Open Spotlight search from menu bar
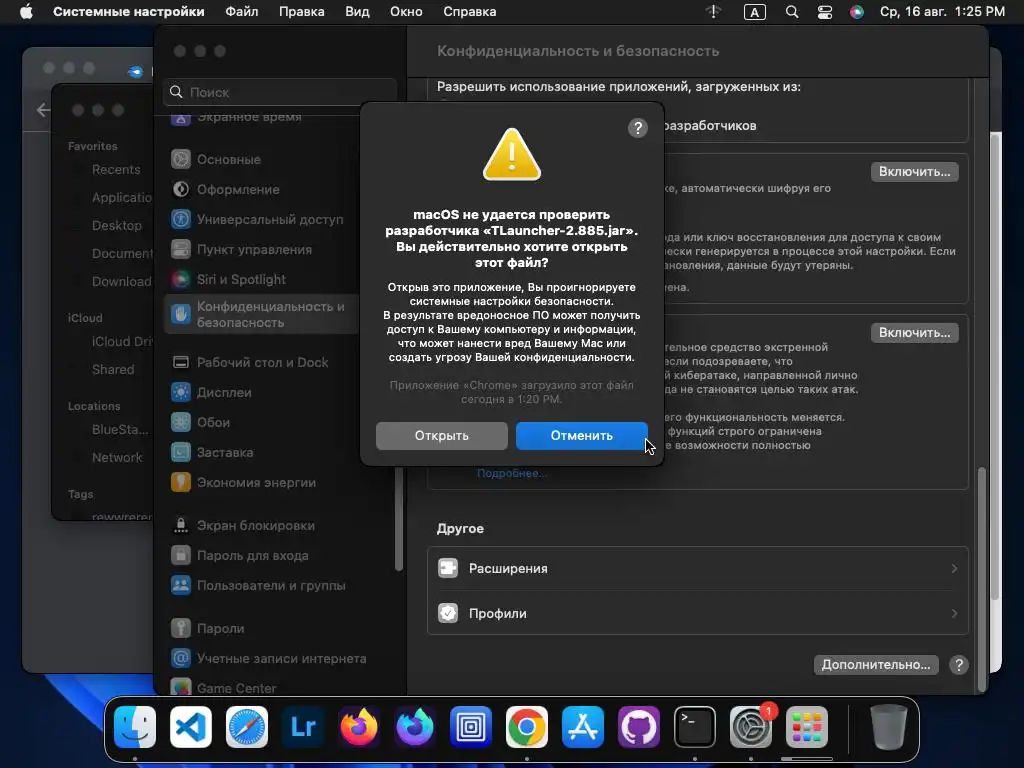The width and height of the screenshot is (1024, 768). [792, 12]
